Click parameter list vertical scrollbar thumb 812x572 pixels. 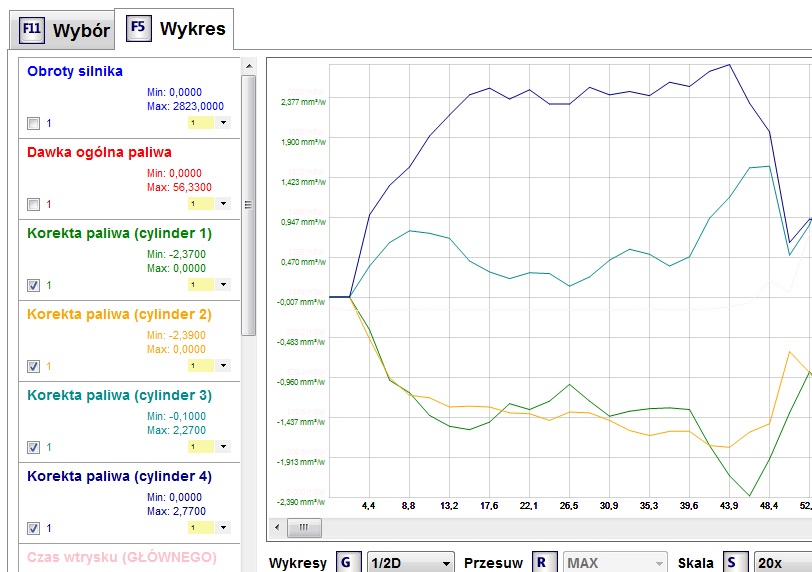coord(249,206)
